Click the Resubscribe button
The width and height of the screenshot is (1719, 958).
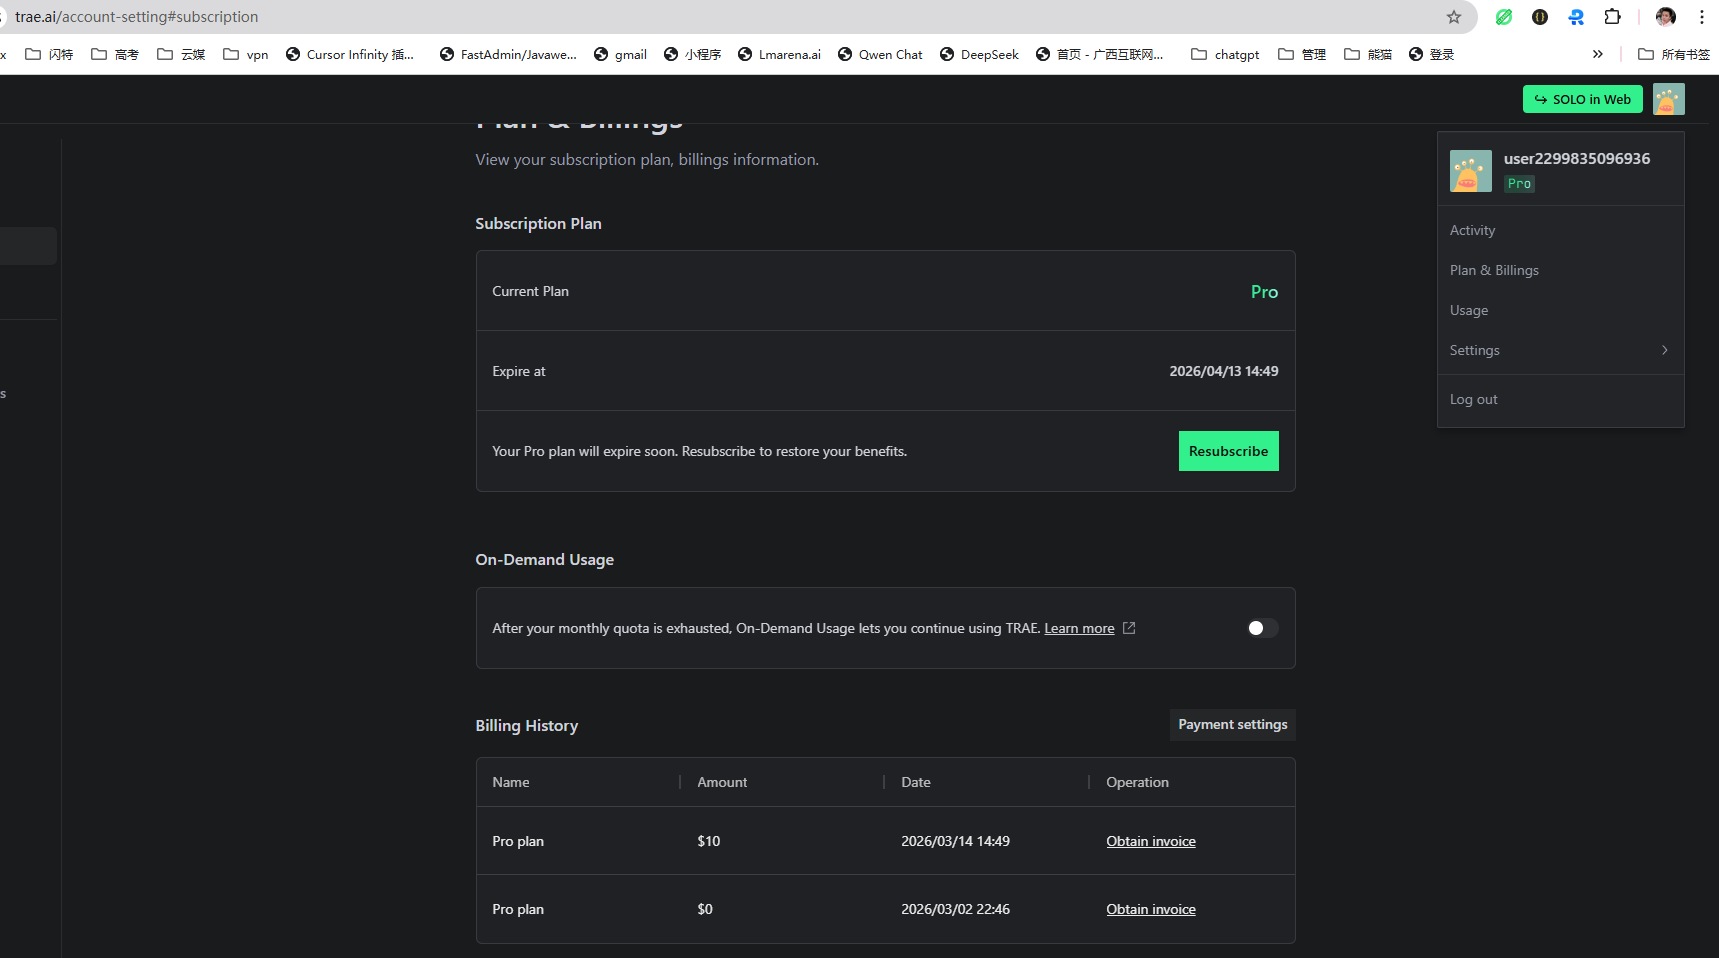(1228, 451)
